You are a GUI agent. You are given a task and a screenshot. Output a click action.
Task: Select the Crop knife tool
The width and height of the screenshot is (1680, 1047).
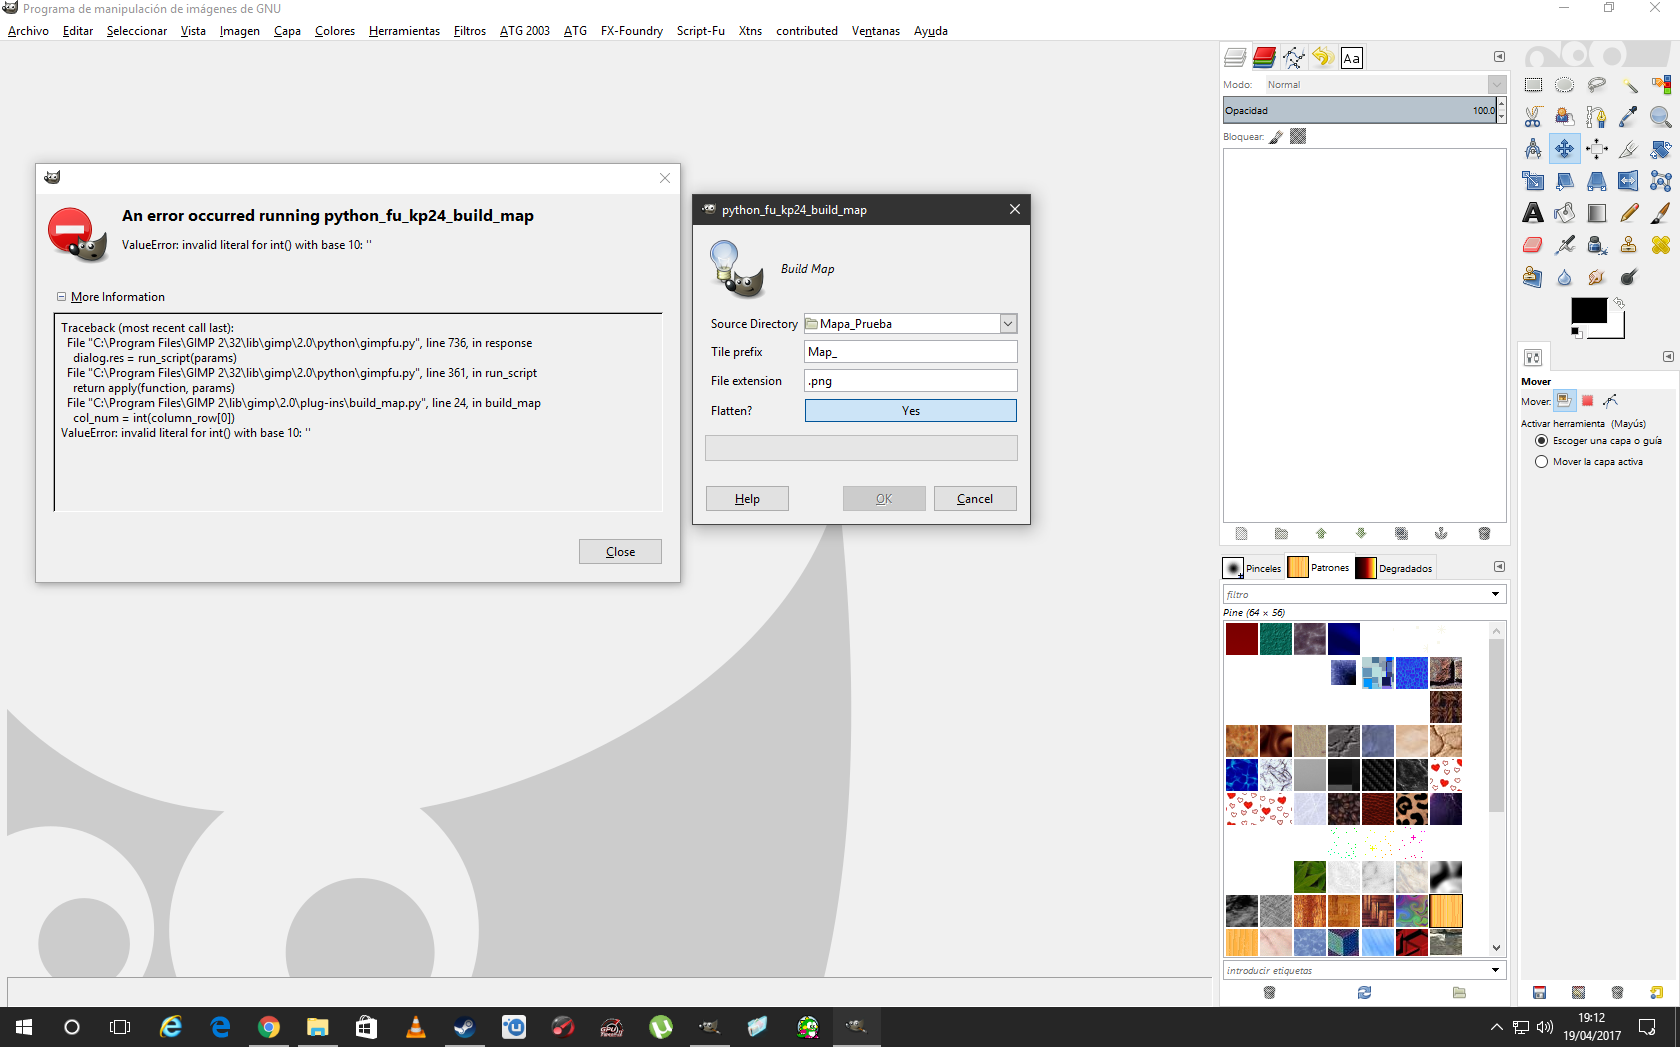(x=1629, y=149)
